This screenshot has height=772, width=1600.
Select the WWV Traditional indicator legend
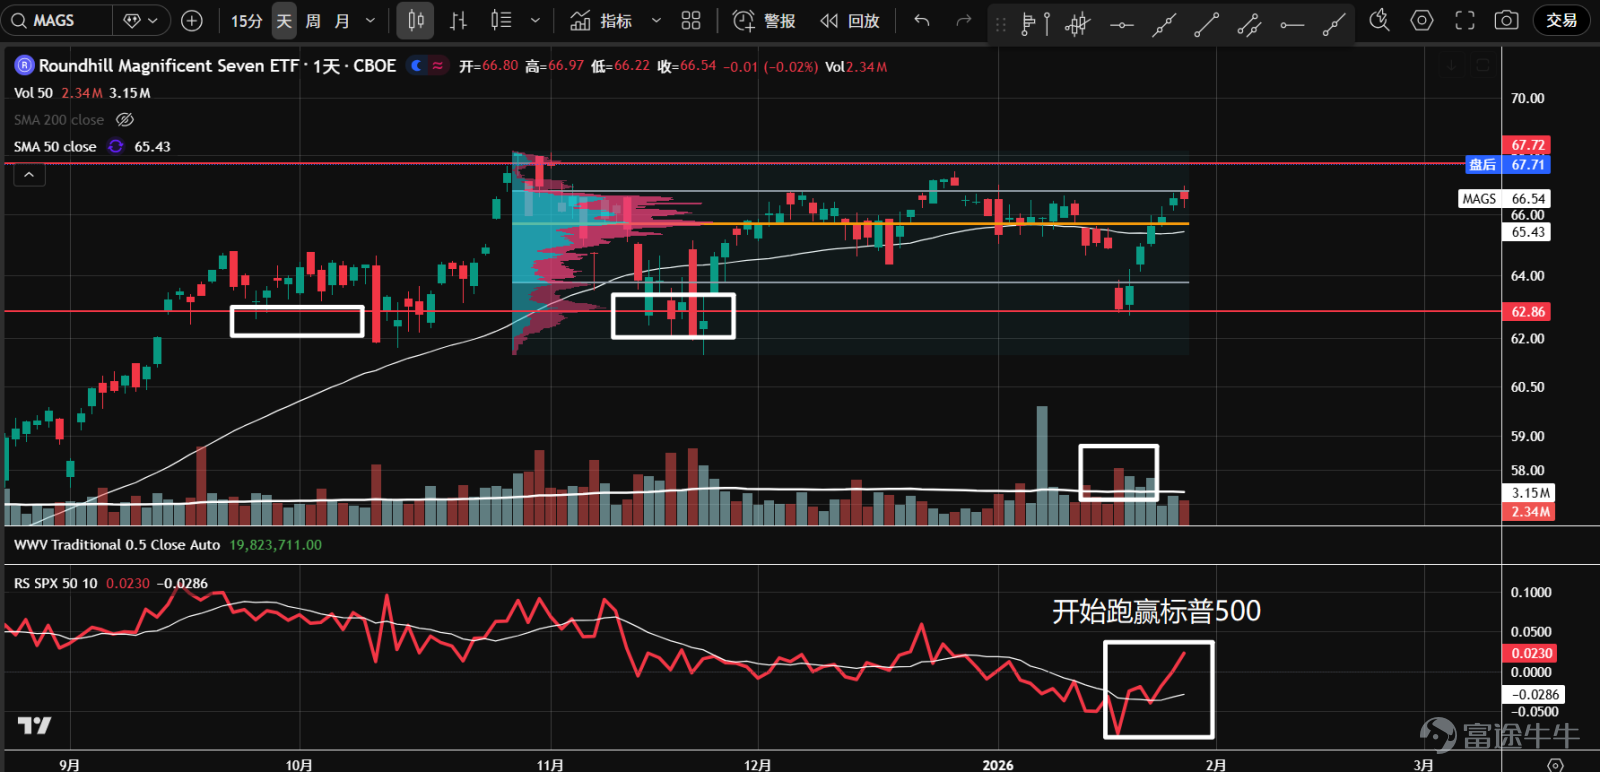tap(117, 545)
